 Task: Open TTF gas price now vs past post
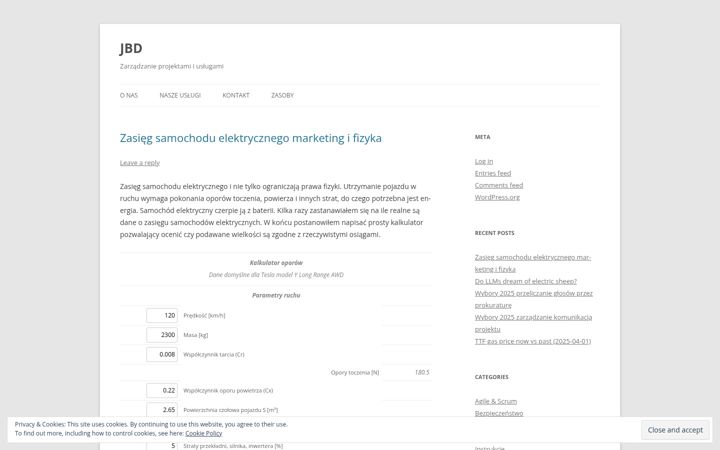coord(533,341)
